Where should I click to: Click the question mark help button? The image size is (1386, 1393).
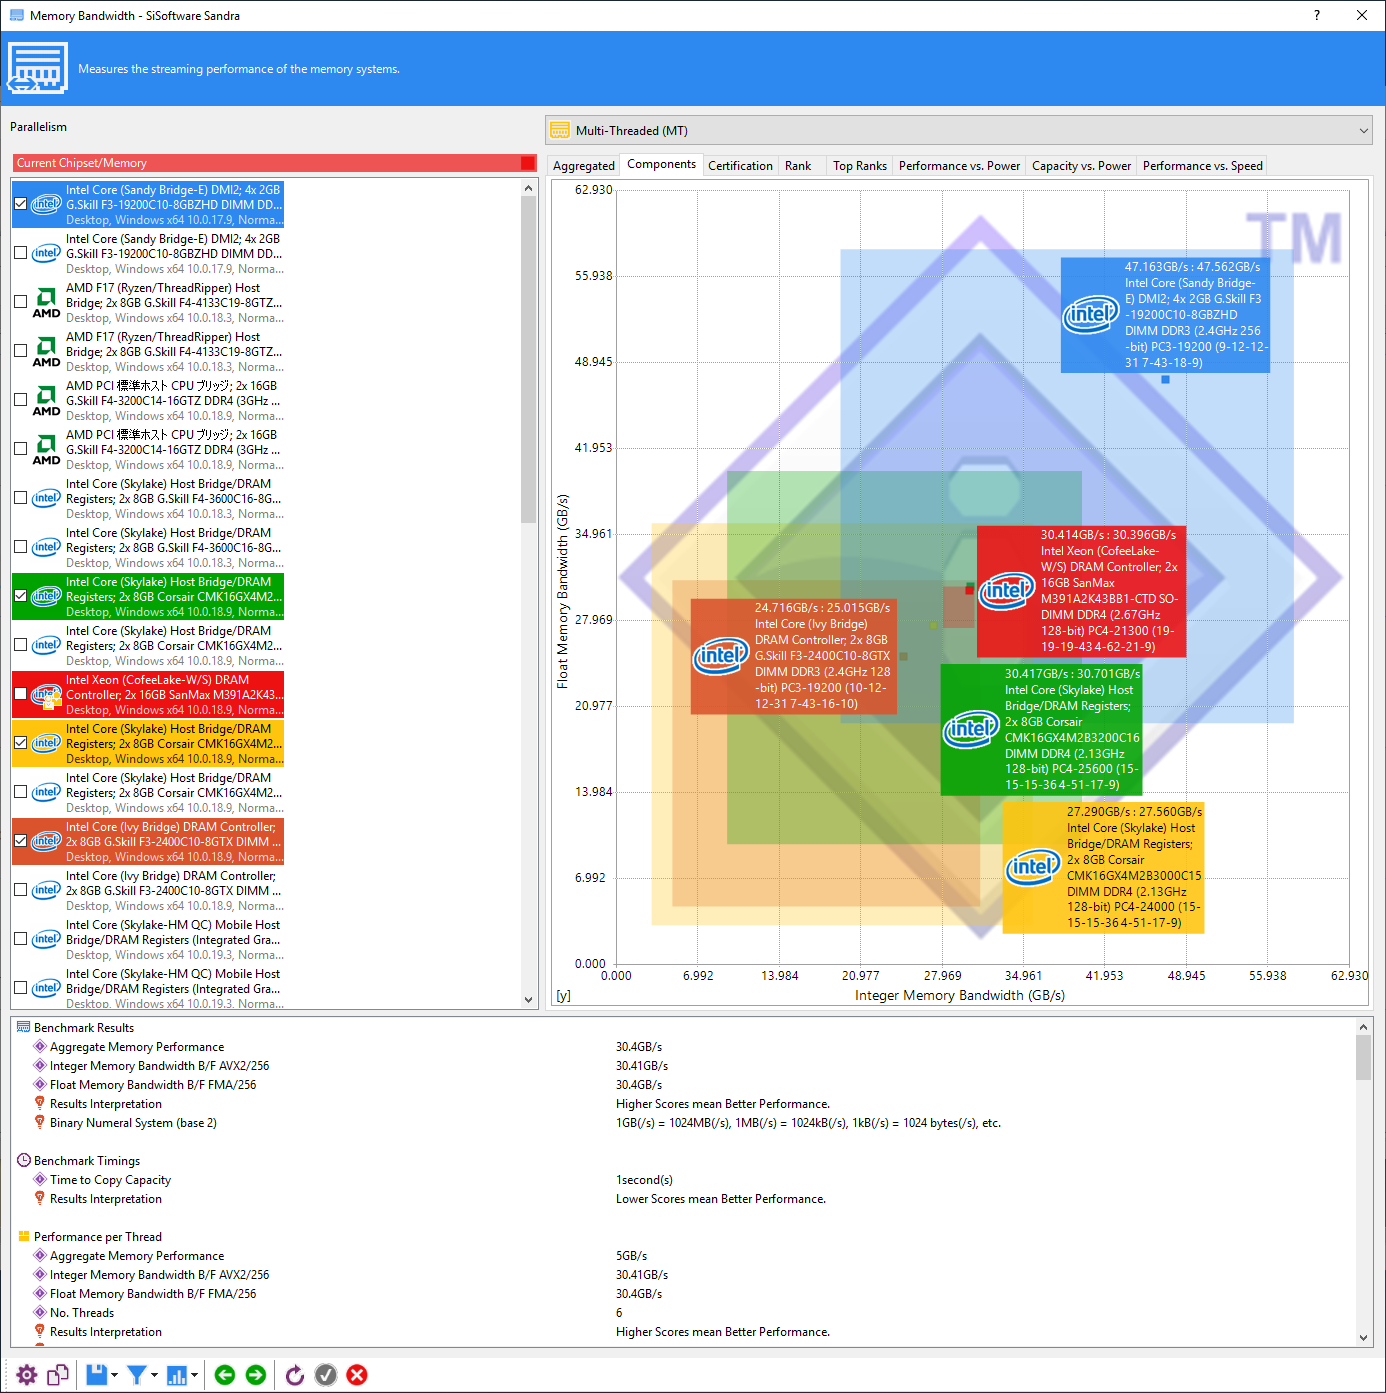(1316, 15)
